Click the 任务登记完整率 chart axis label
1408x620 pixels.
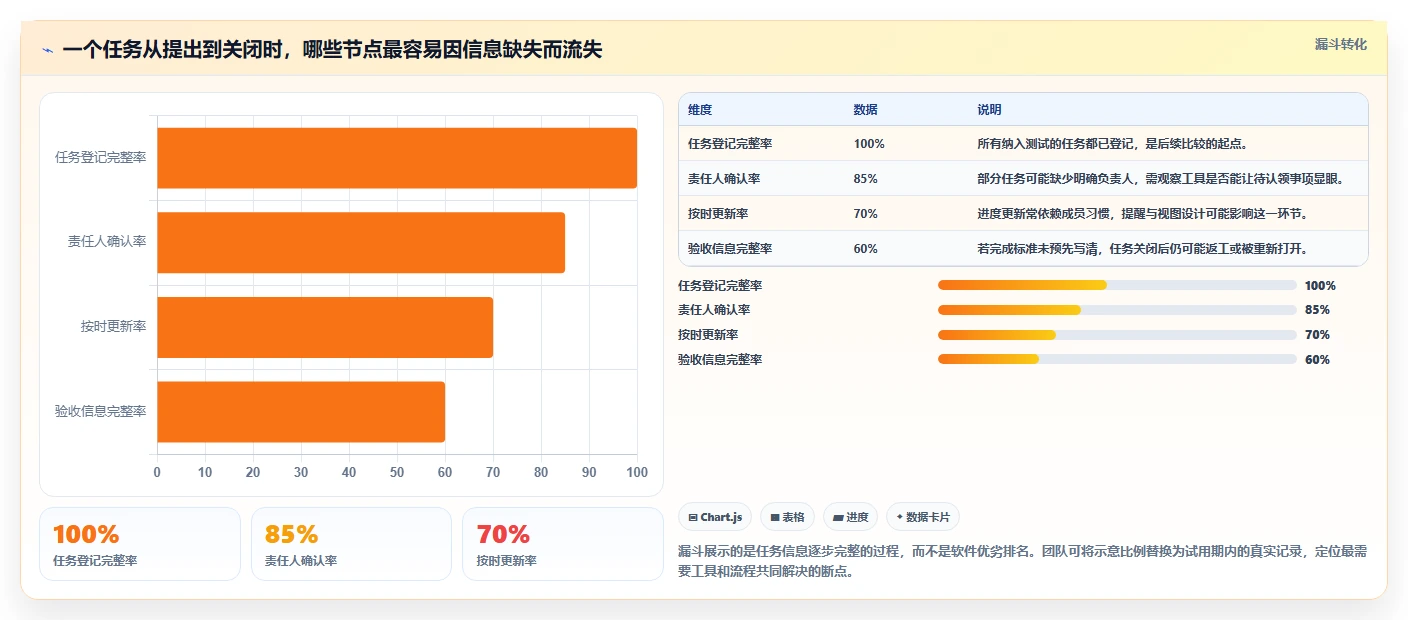point(101,158)
